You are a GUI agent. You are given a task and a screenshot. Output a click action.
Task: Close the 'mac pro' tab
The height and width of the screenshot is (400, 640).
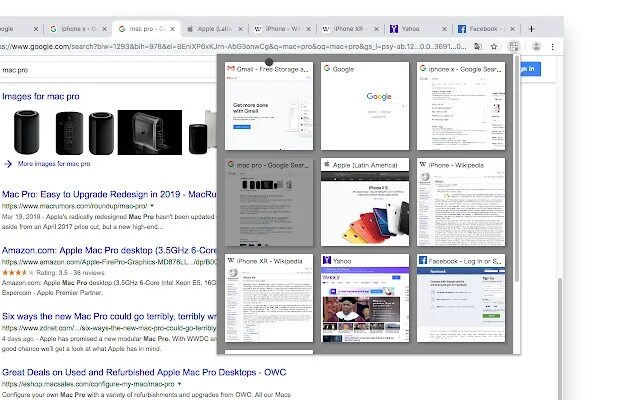point(172,29)
